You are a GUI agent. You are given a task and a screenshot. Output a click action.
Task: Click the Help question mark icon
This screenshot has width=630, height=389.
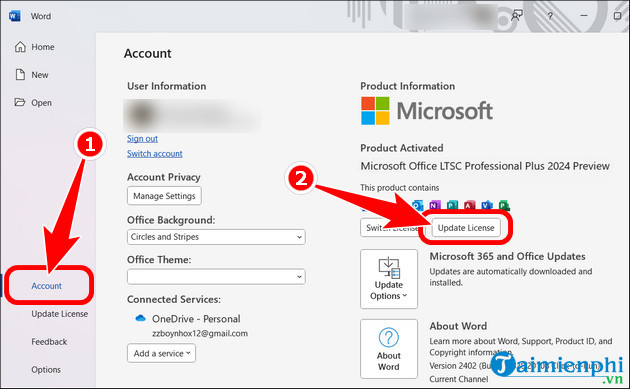click(x=550, y=16)
